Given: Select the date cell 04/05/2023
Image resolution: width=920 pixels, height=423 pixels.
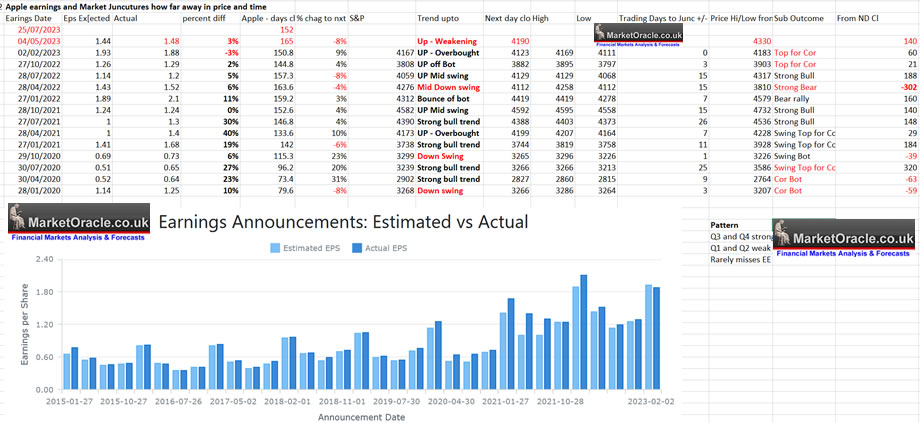Looking at the screenshot, I should [32, 42].
